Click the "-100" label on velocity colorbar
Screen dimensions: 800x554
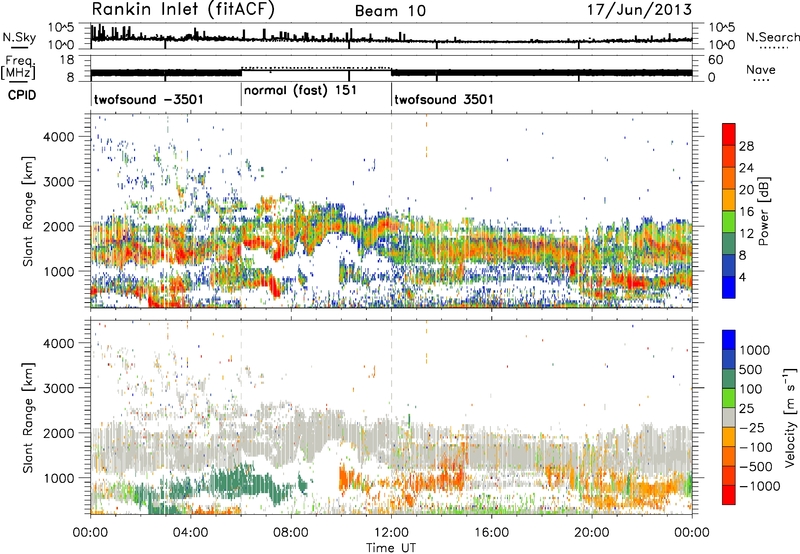tap(756, 447)
